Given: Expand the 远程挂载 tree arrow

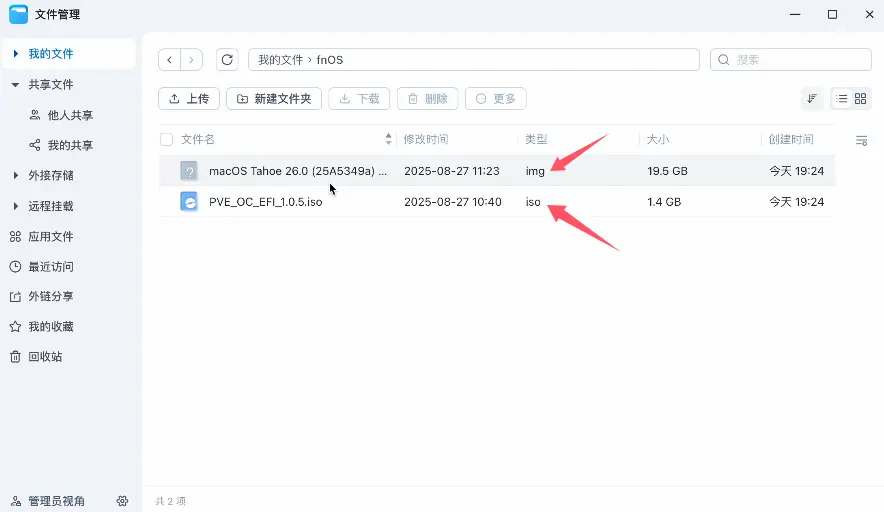Looking at the screenshot, I should pos(16,206).
